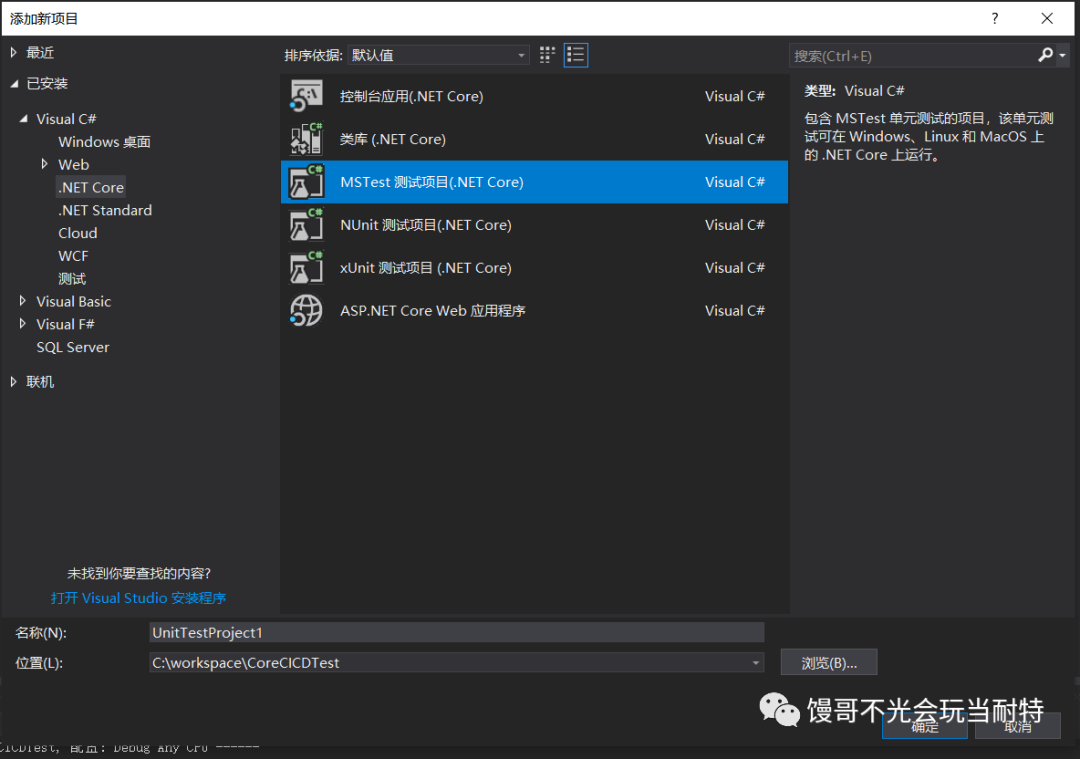Open the help question mark button
The width and height of the screenshot is (1080, 759).
(x=995, y=19)
